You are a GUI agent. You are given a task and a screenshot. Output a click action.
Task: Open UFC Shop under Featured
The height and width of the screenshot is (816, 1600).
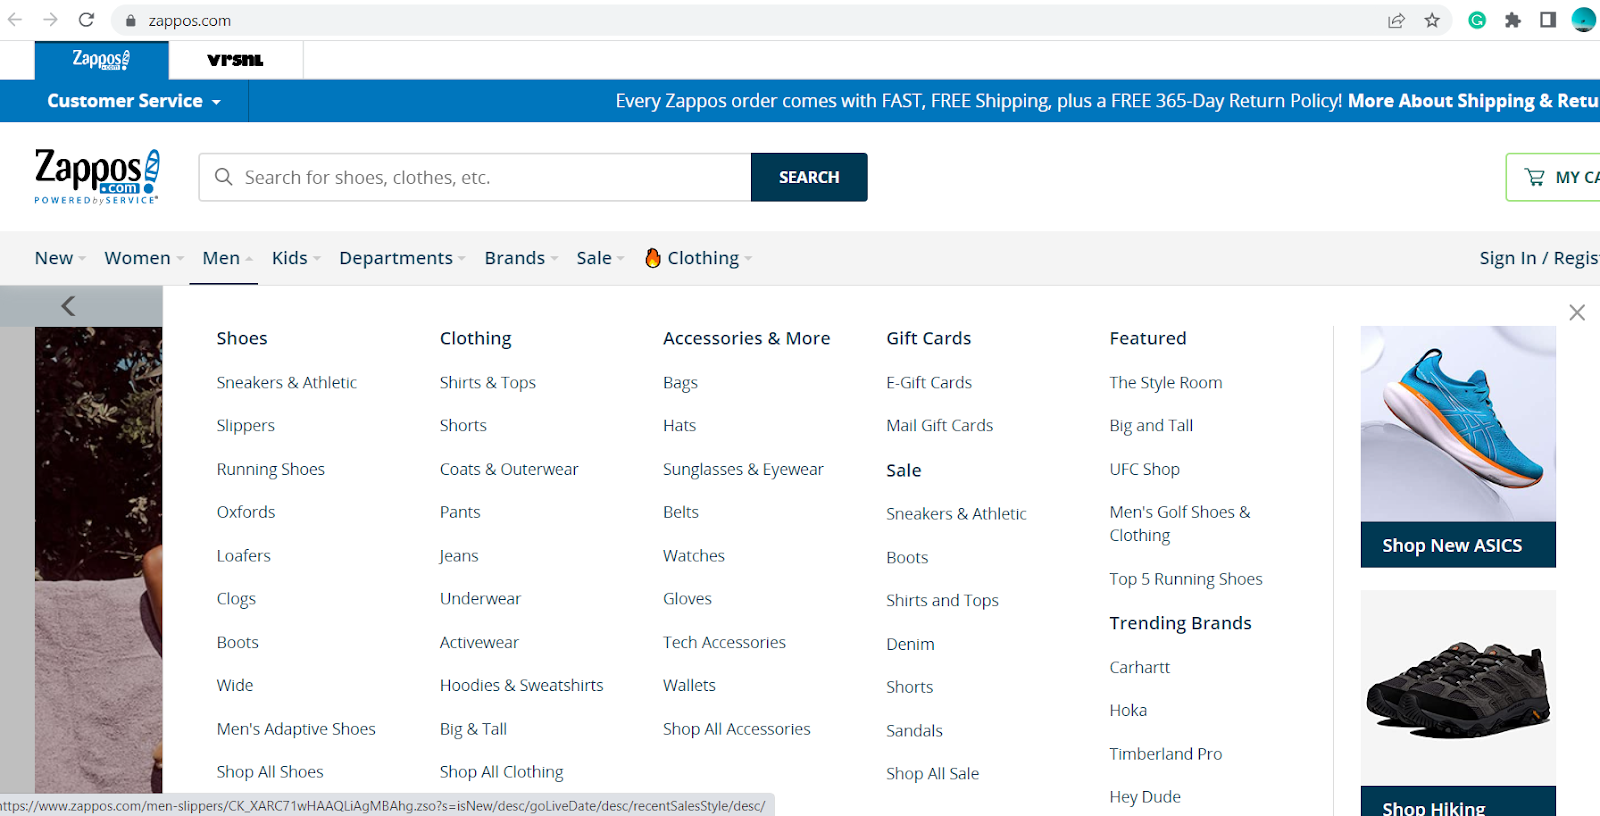(x=1145, y=469)
